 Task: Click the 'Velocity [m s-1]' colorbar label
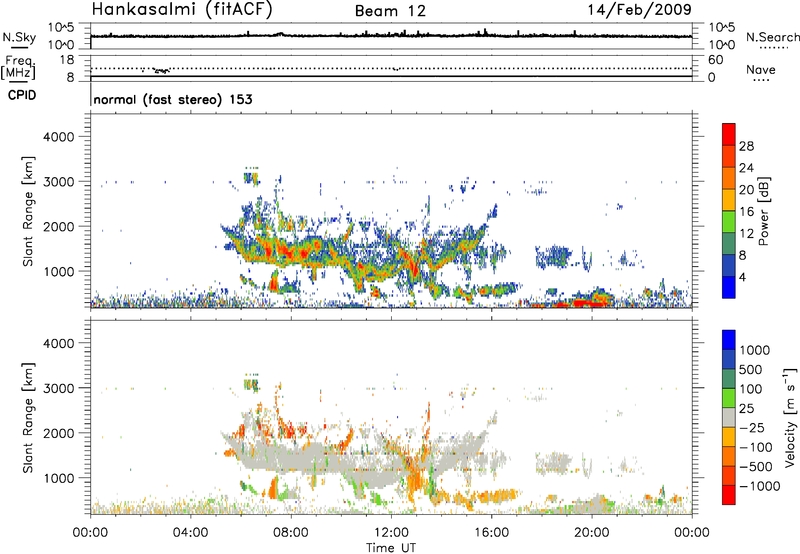click(790, 417)
